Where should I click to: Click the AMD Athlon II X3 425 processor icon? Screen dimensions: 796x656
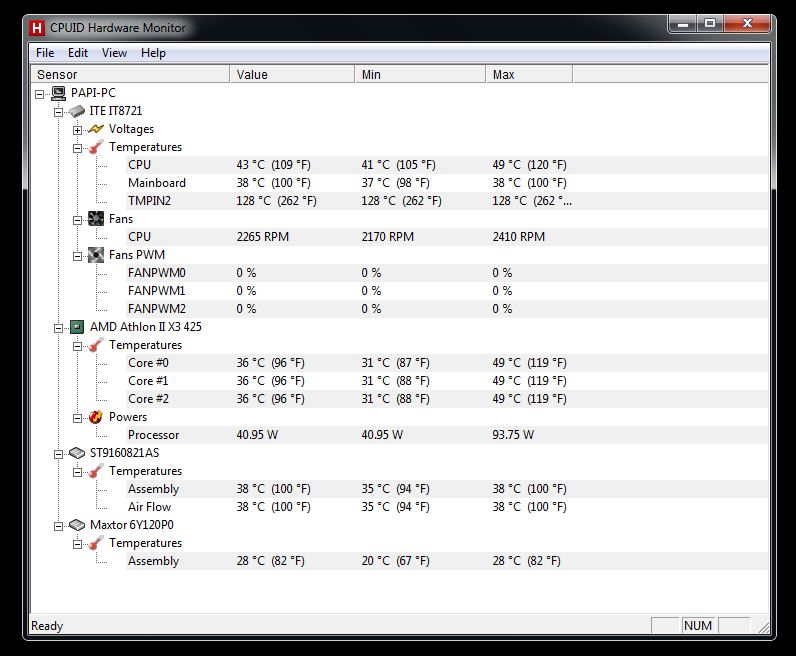77,327
